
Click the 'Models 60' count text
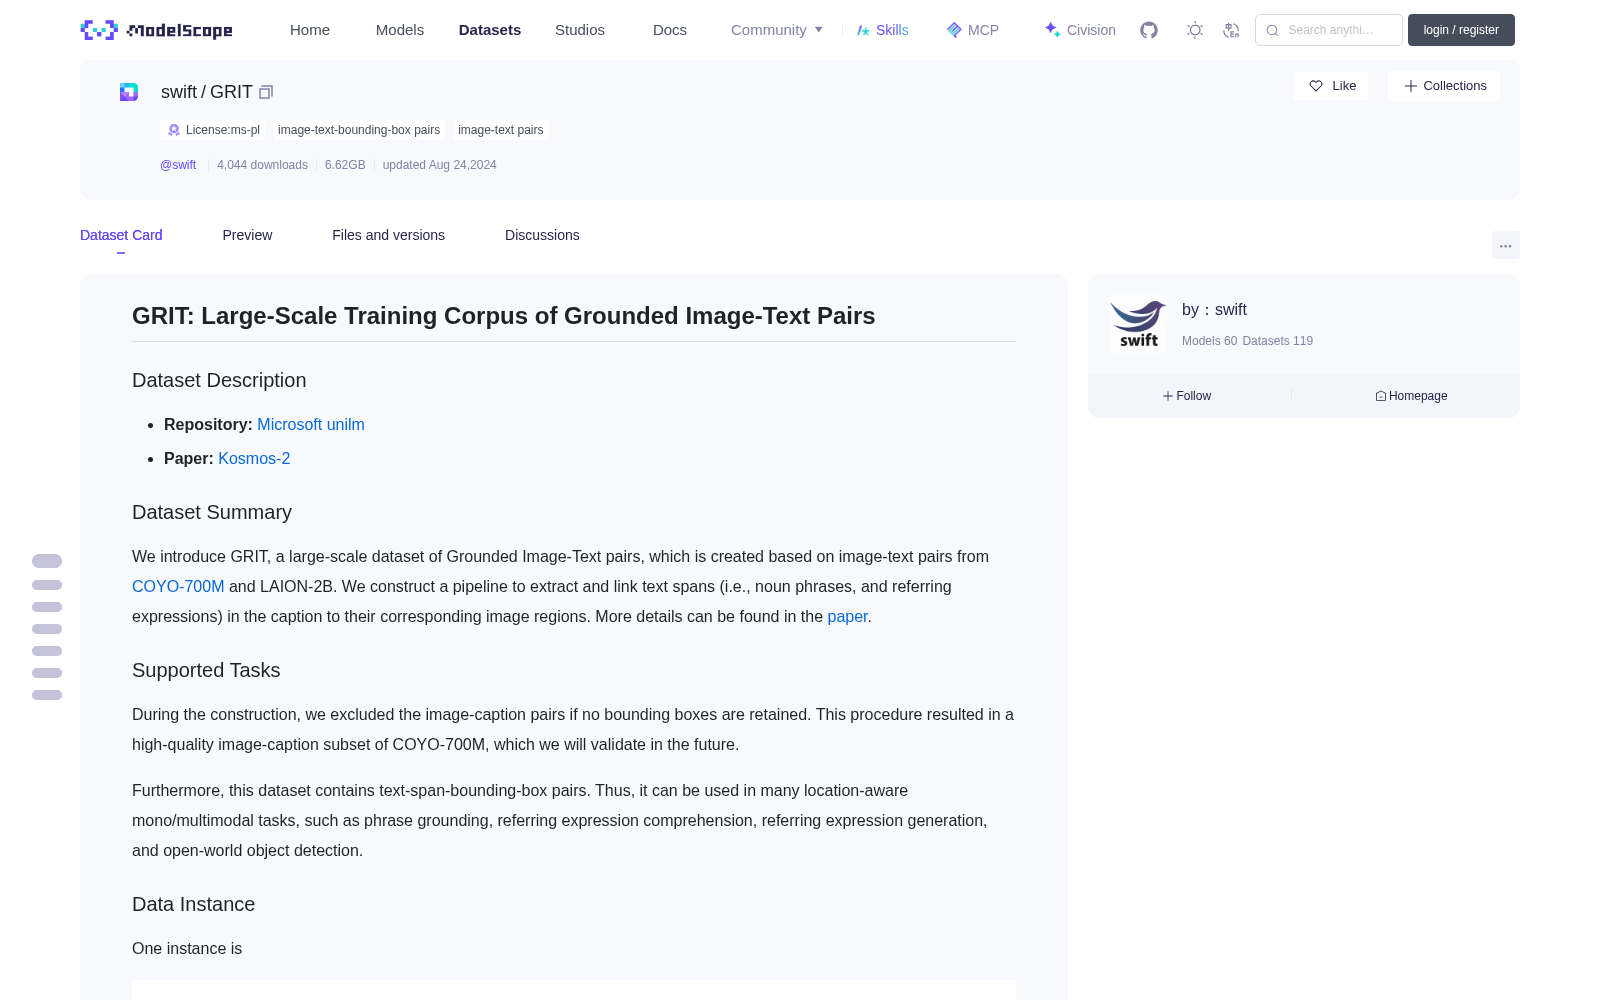click(1209, 341)
